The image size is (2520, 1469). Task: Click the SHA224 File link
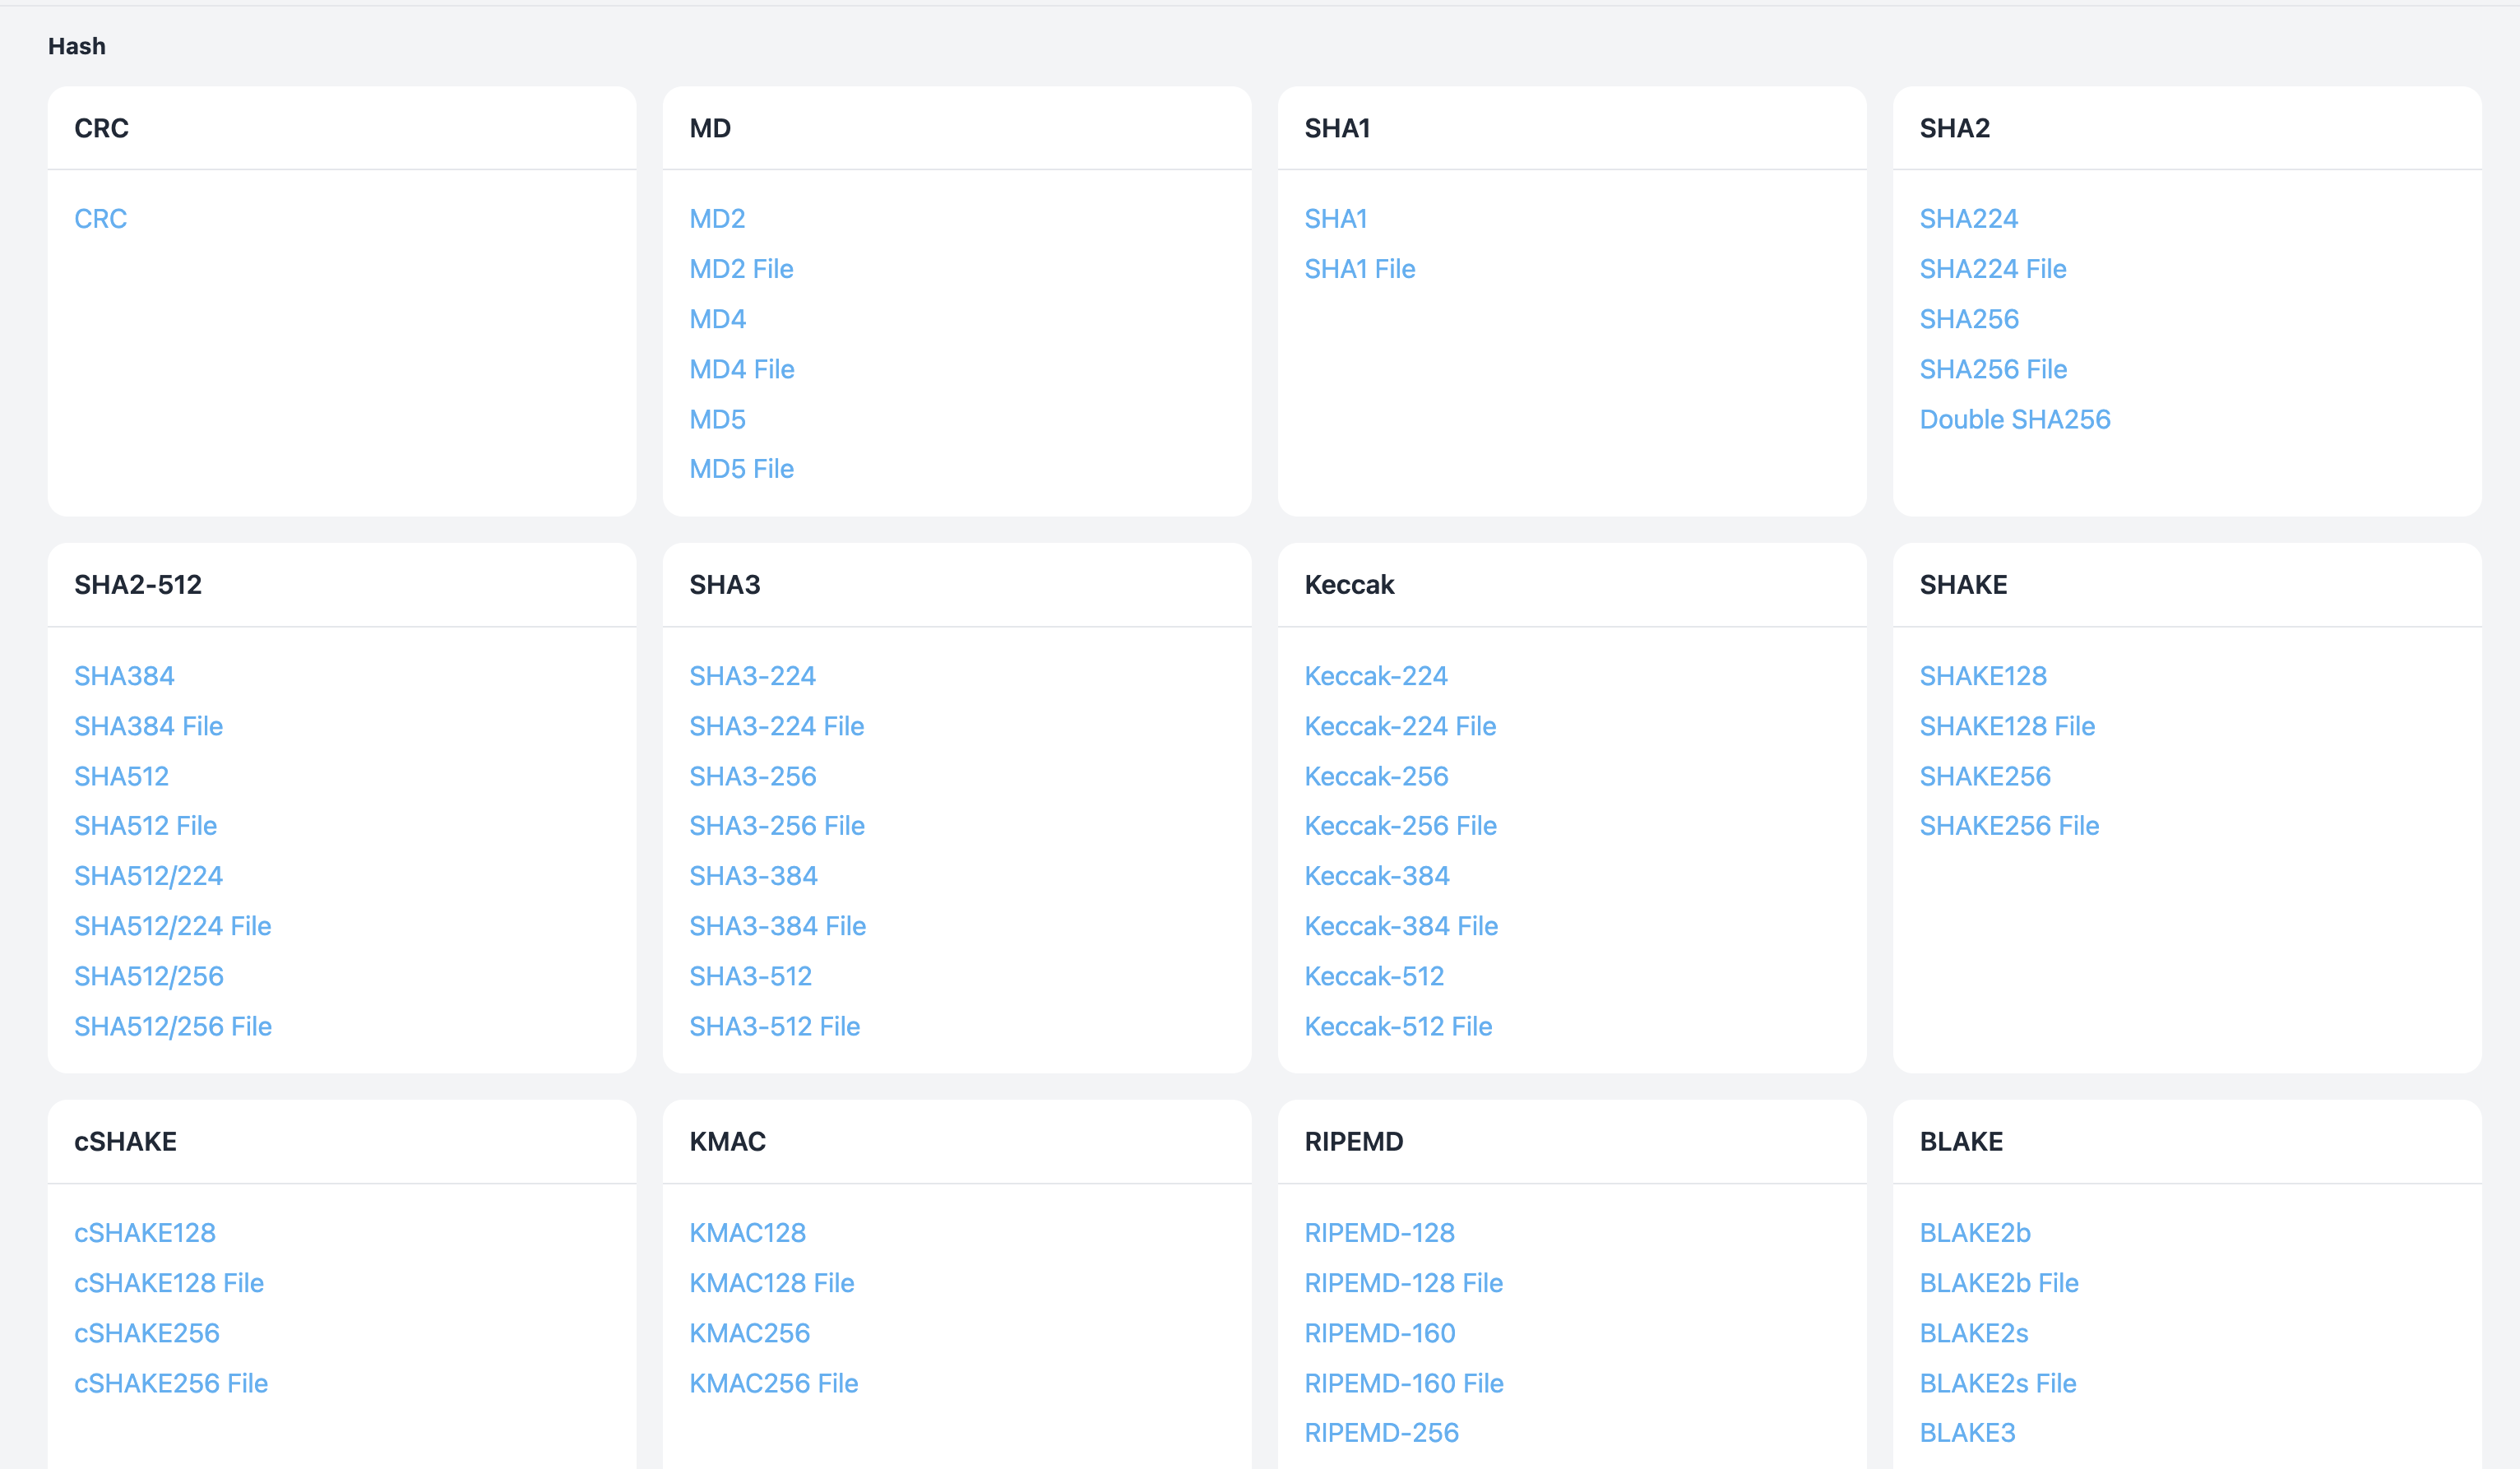pyautogui.click(x=1992, y=269)
